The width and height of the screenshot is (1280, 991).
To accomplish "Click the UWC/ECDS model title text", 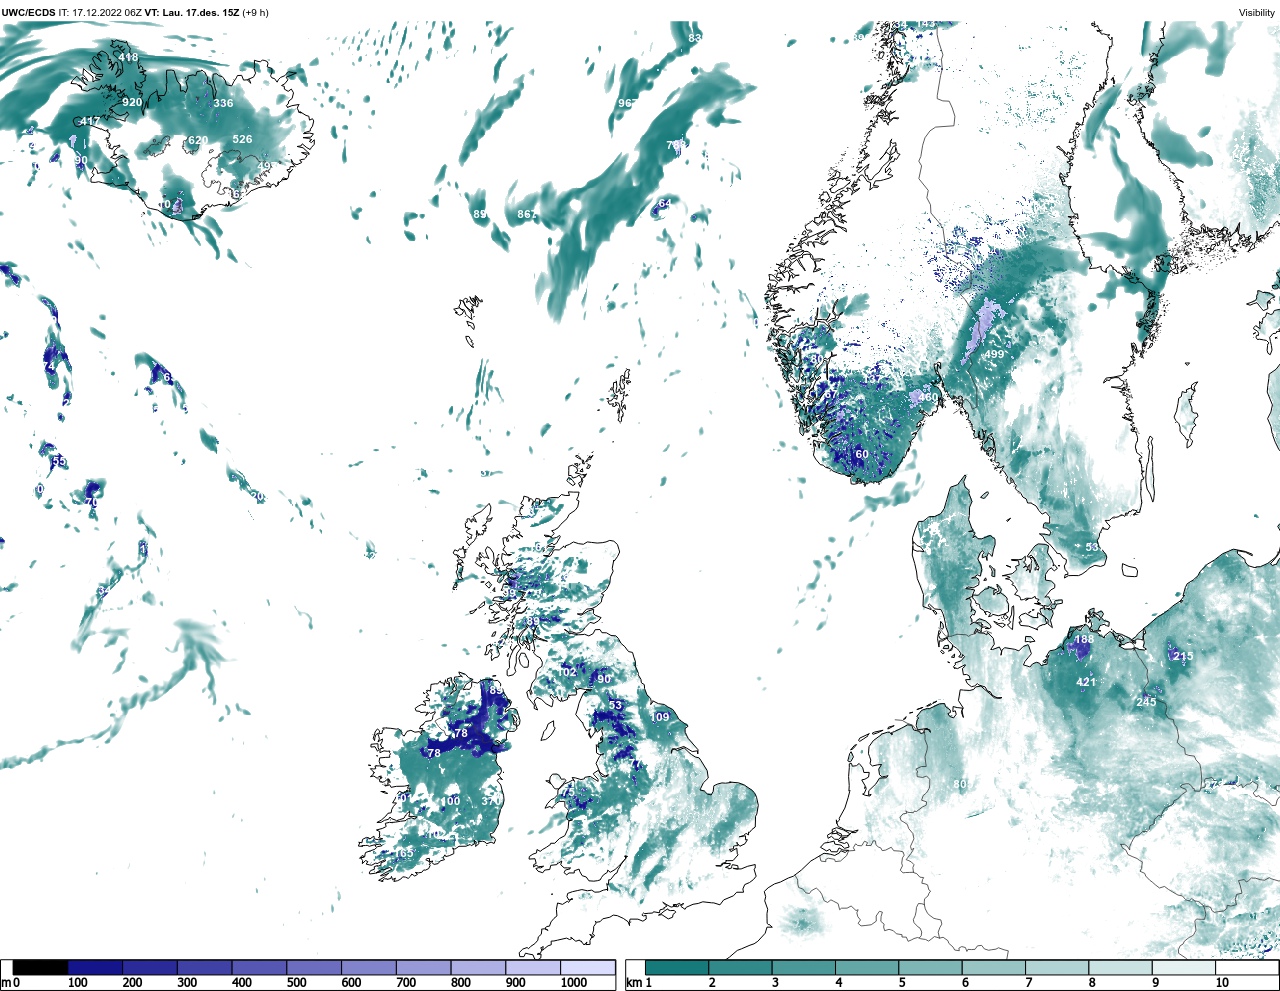I will coord(26,13).
